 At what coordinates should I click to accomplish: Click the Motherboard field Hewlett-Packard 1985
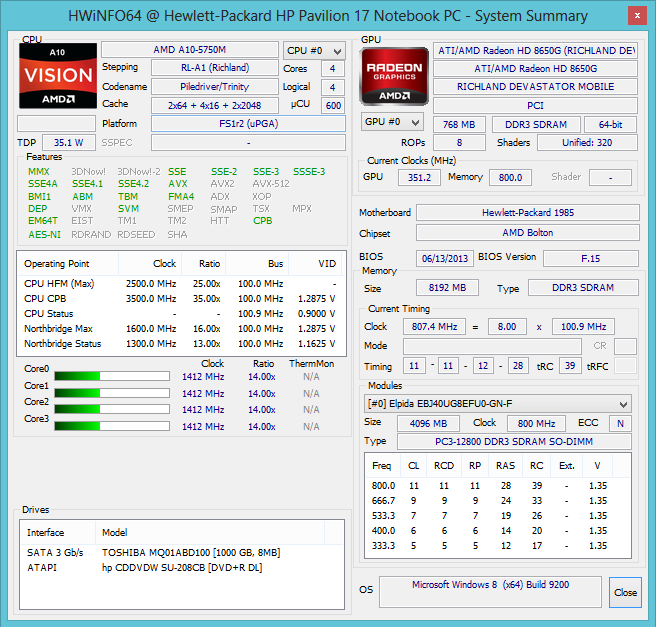(x=528, y=212)
